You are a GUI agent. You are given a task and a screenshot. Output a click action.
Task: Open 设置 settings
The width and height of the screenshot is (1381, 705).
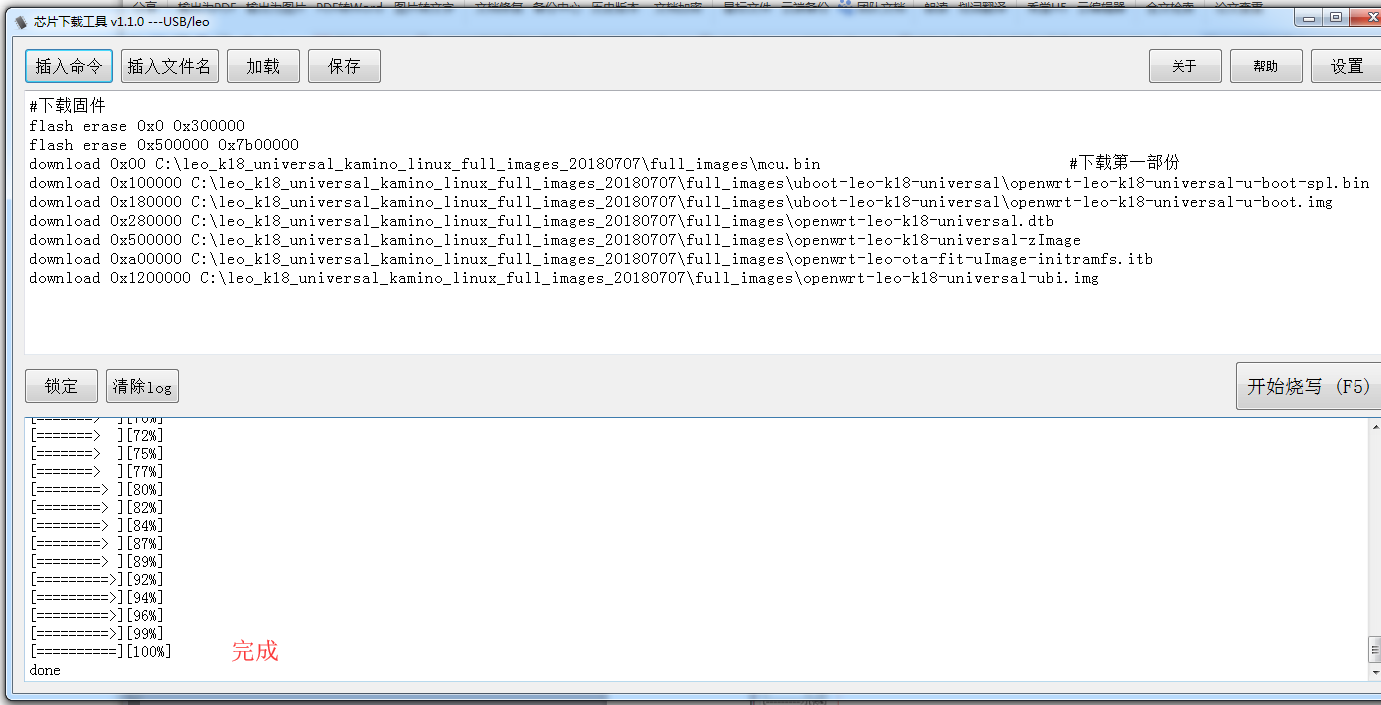pos(1346,66)
